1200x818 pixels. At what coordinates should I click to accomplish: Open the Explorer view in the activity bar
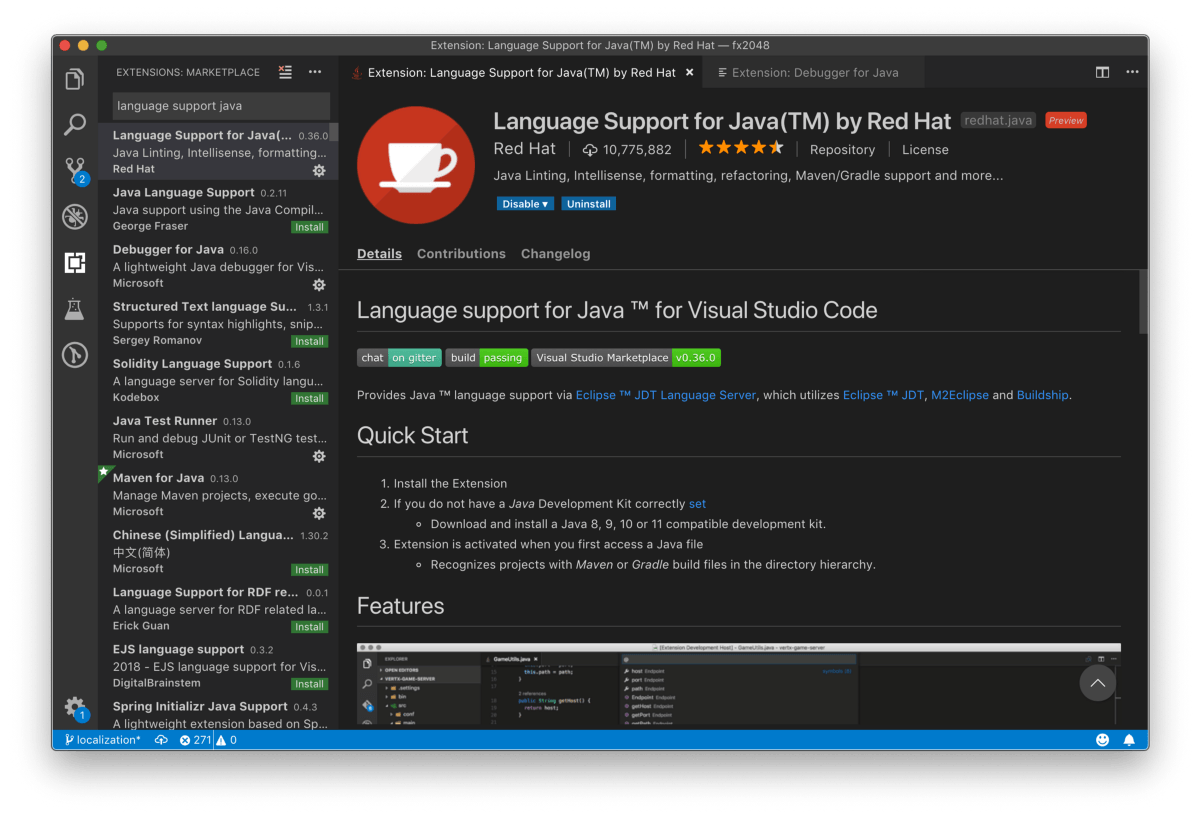(x=75, y=78)
